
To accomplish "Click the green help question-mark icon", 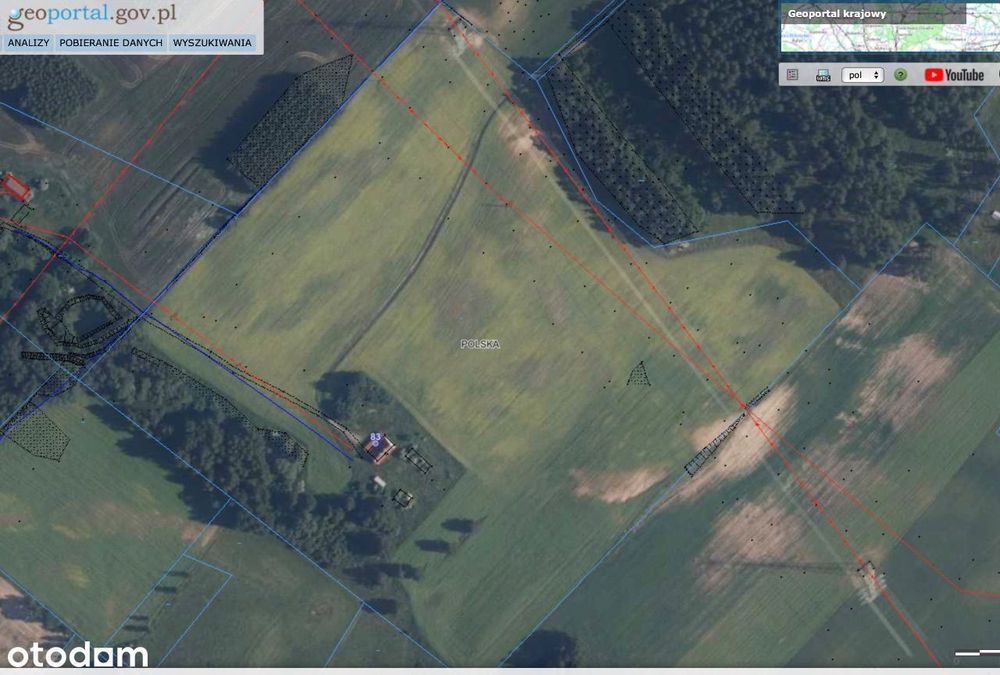I will click(901, 75).
